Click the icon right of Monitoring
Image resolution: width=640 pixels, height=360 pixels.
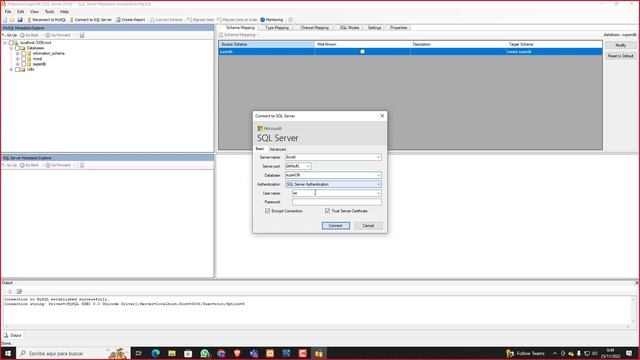[x=291, y=20]
